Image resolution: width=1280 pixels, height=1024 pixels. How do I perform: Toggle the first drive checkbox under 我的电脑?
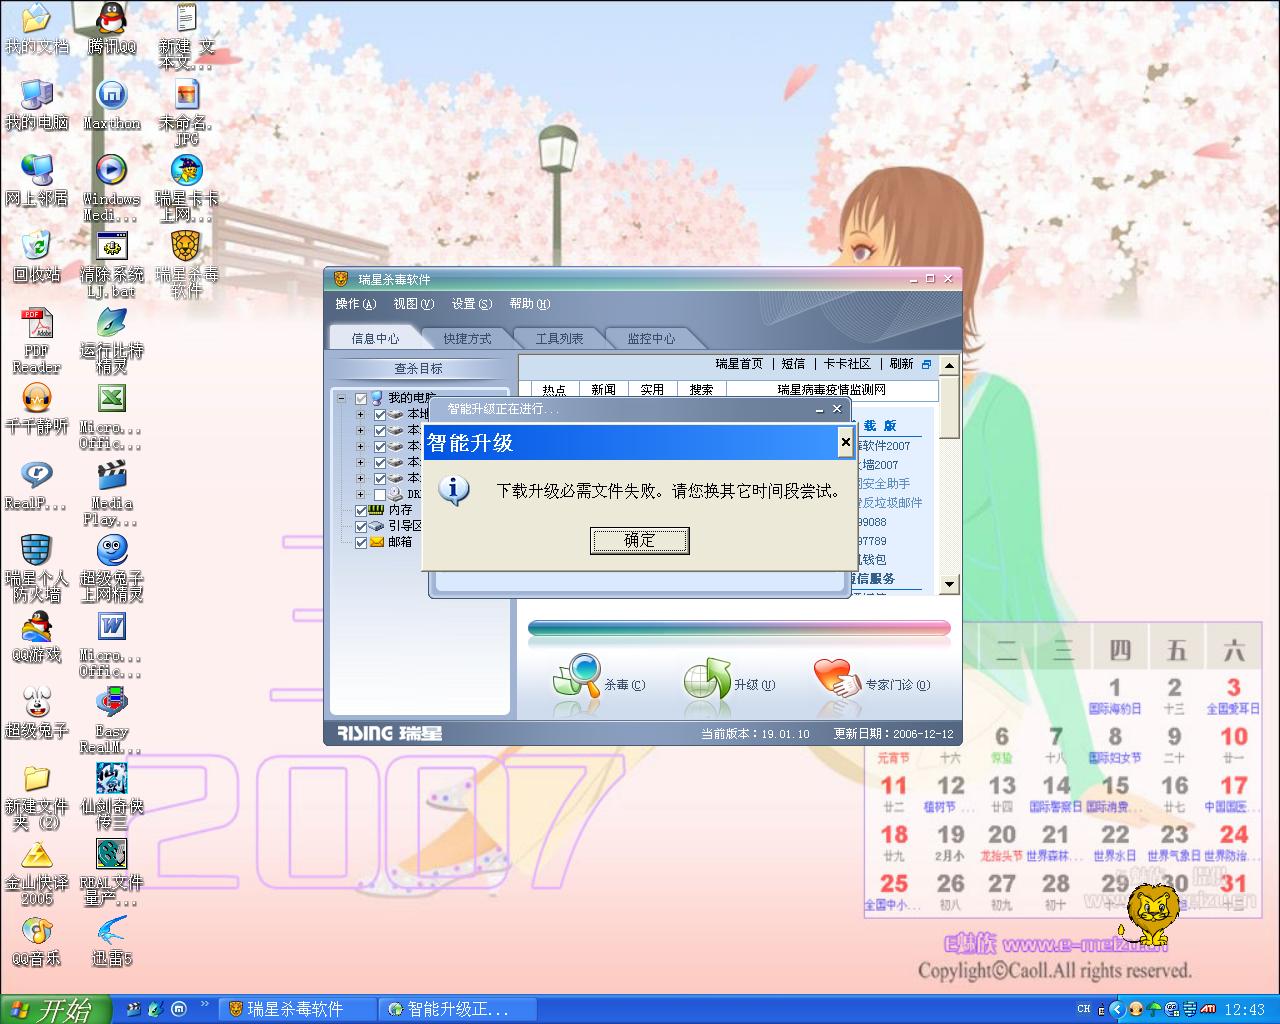[x=379, y=414]
